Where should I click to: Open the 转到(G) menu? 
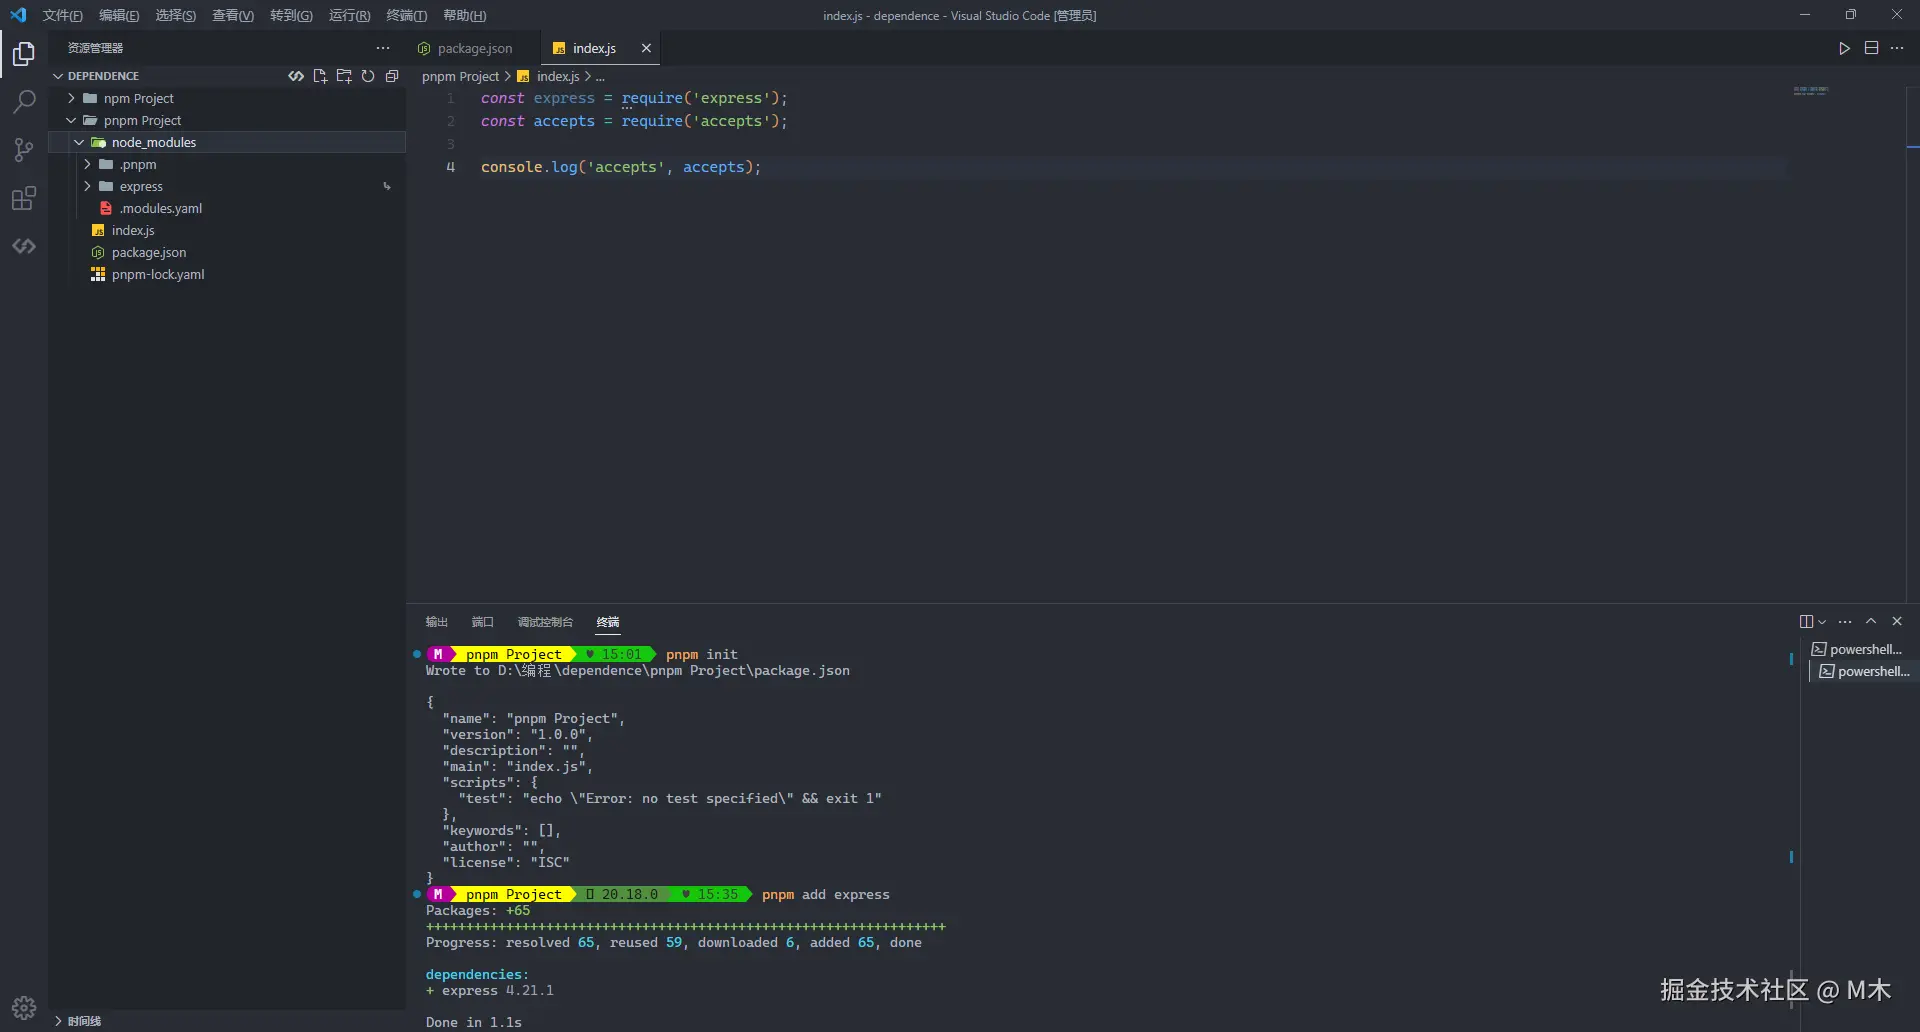[x=291, y=15]
